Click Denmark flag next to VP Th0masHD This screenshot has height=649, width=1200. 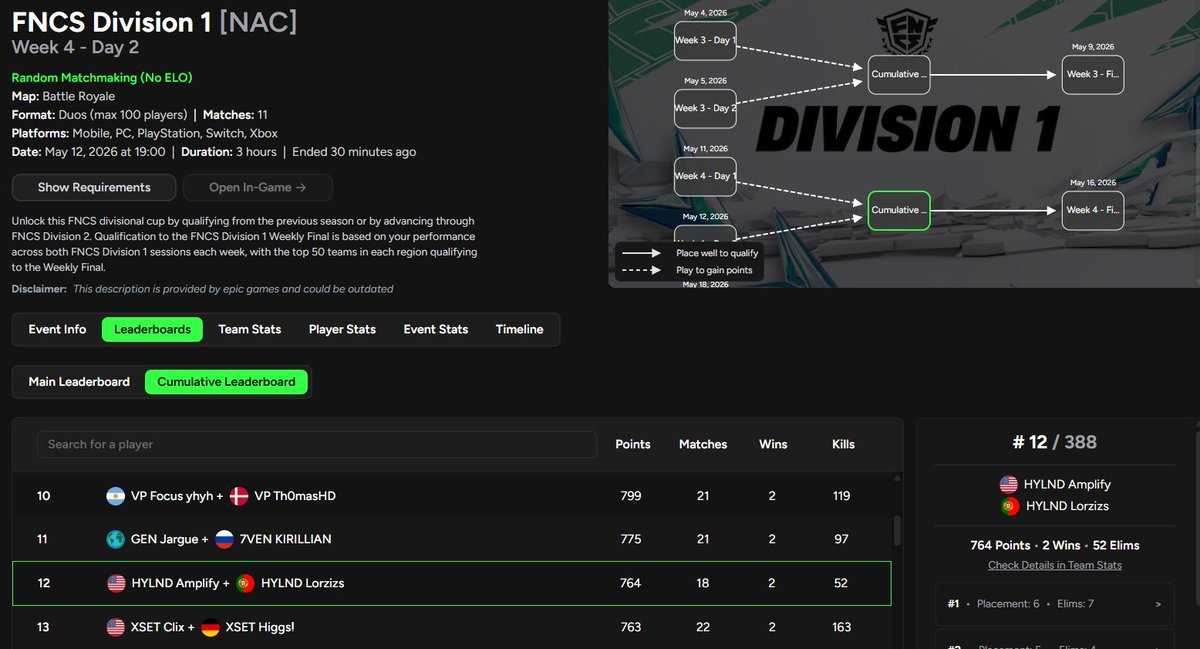pyautogui.click(x=239, y=496)
